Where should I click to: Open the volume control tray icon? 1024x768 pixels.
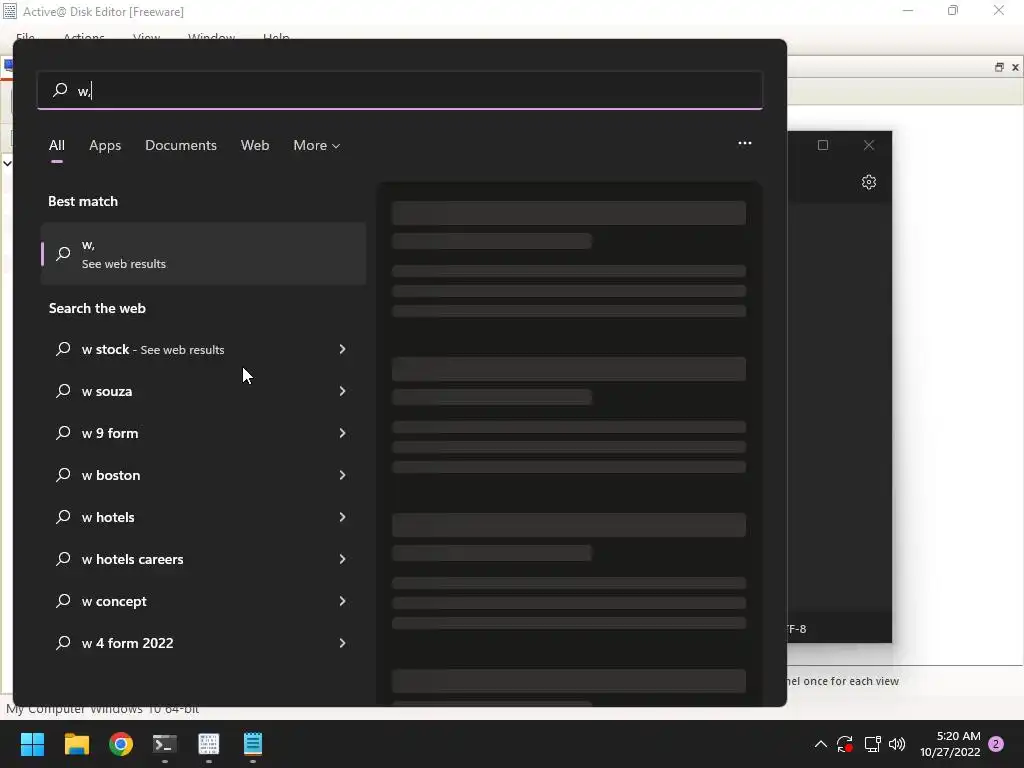point(897,744)
